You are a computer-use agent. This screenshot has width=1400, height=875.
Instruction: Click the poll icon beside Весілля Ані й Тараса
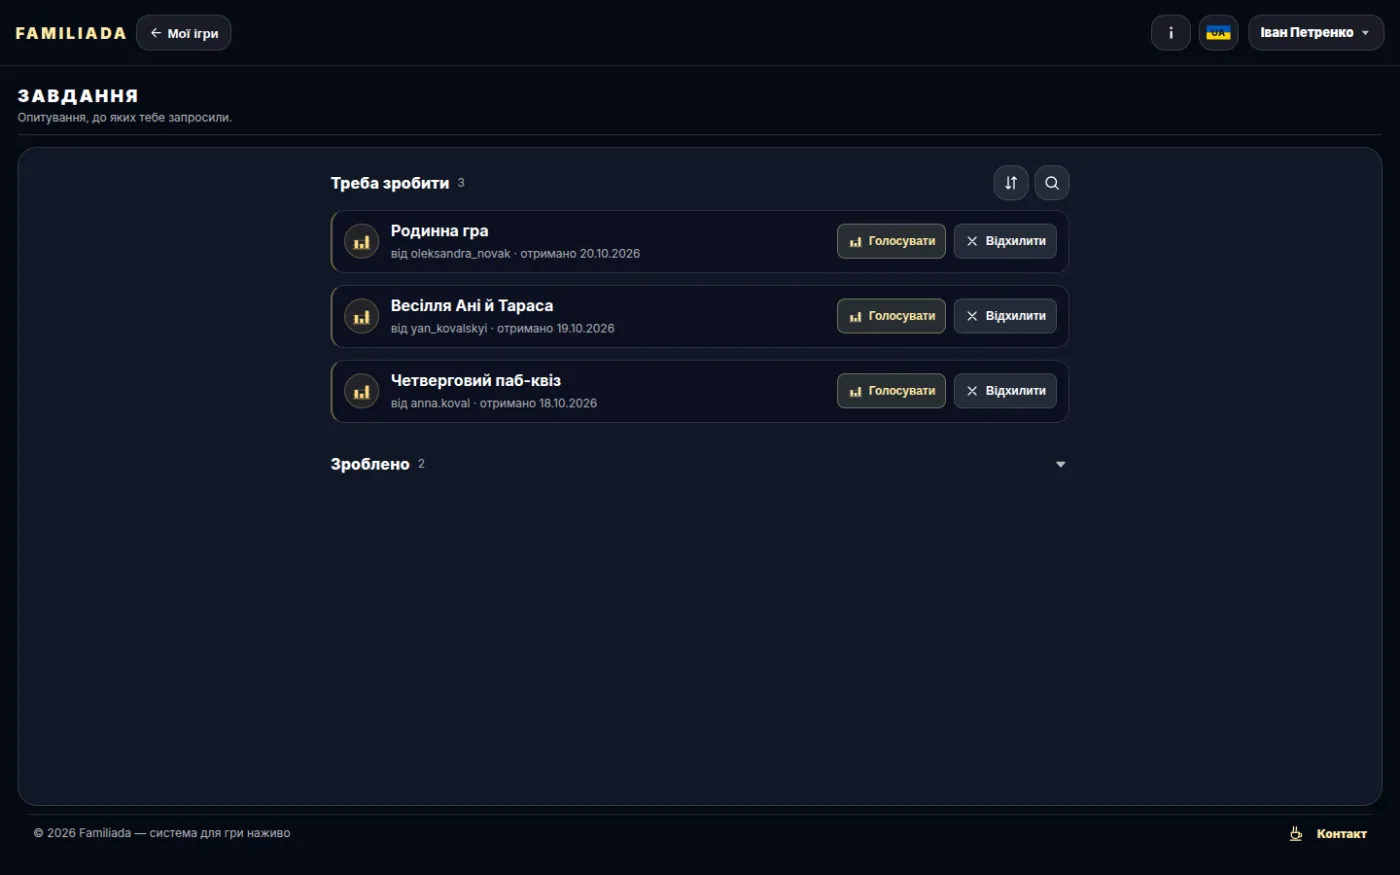361,317
